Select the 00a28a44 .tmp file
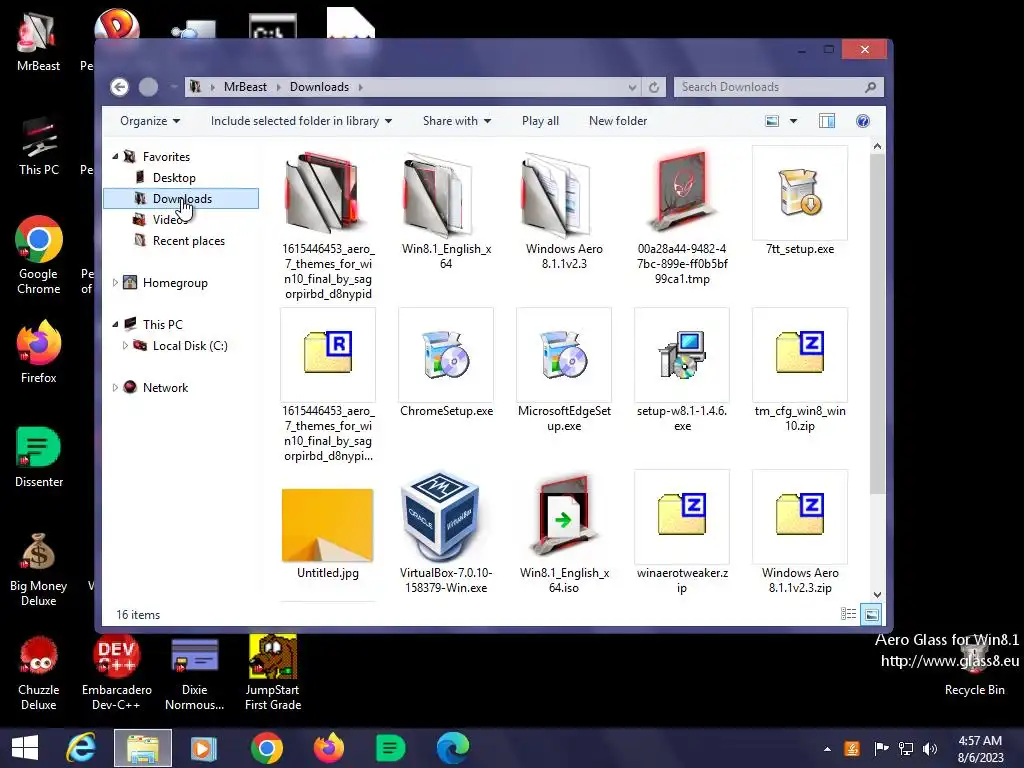This screenshot has height=768, width=1024. pos(682,216)
